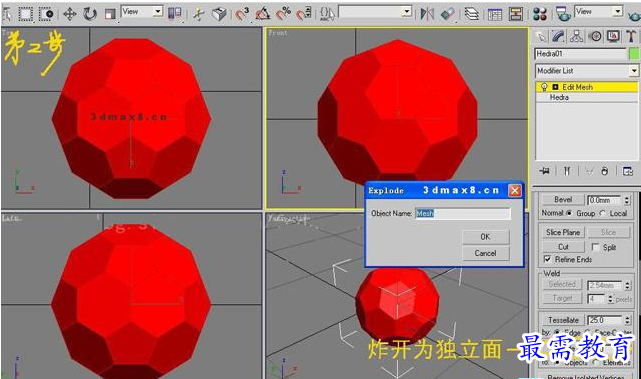Click Remove Modifier from stack icon
The width and height of the screenshot is (641, 379).
605,171
